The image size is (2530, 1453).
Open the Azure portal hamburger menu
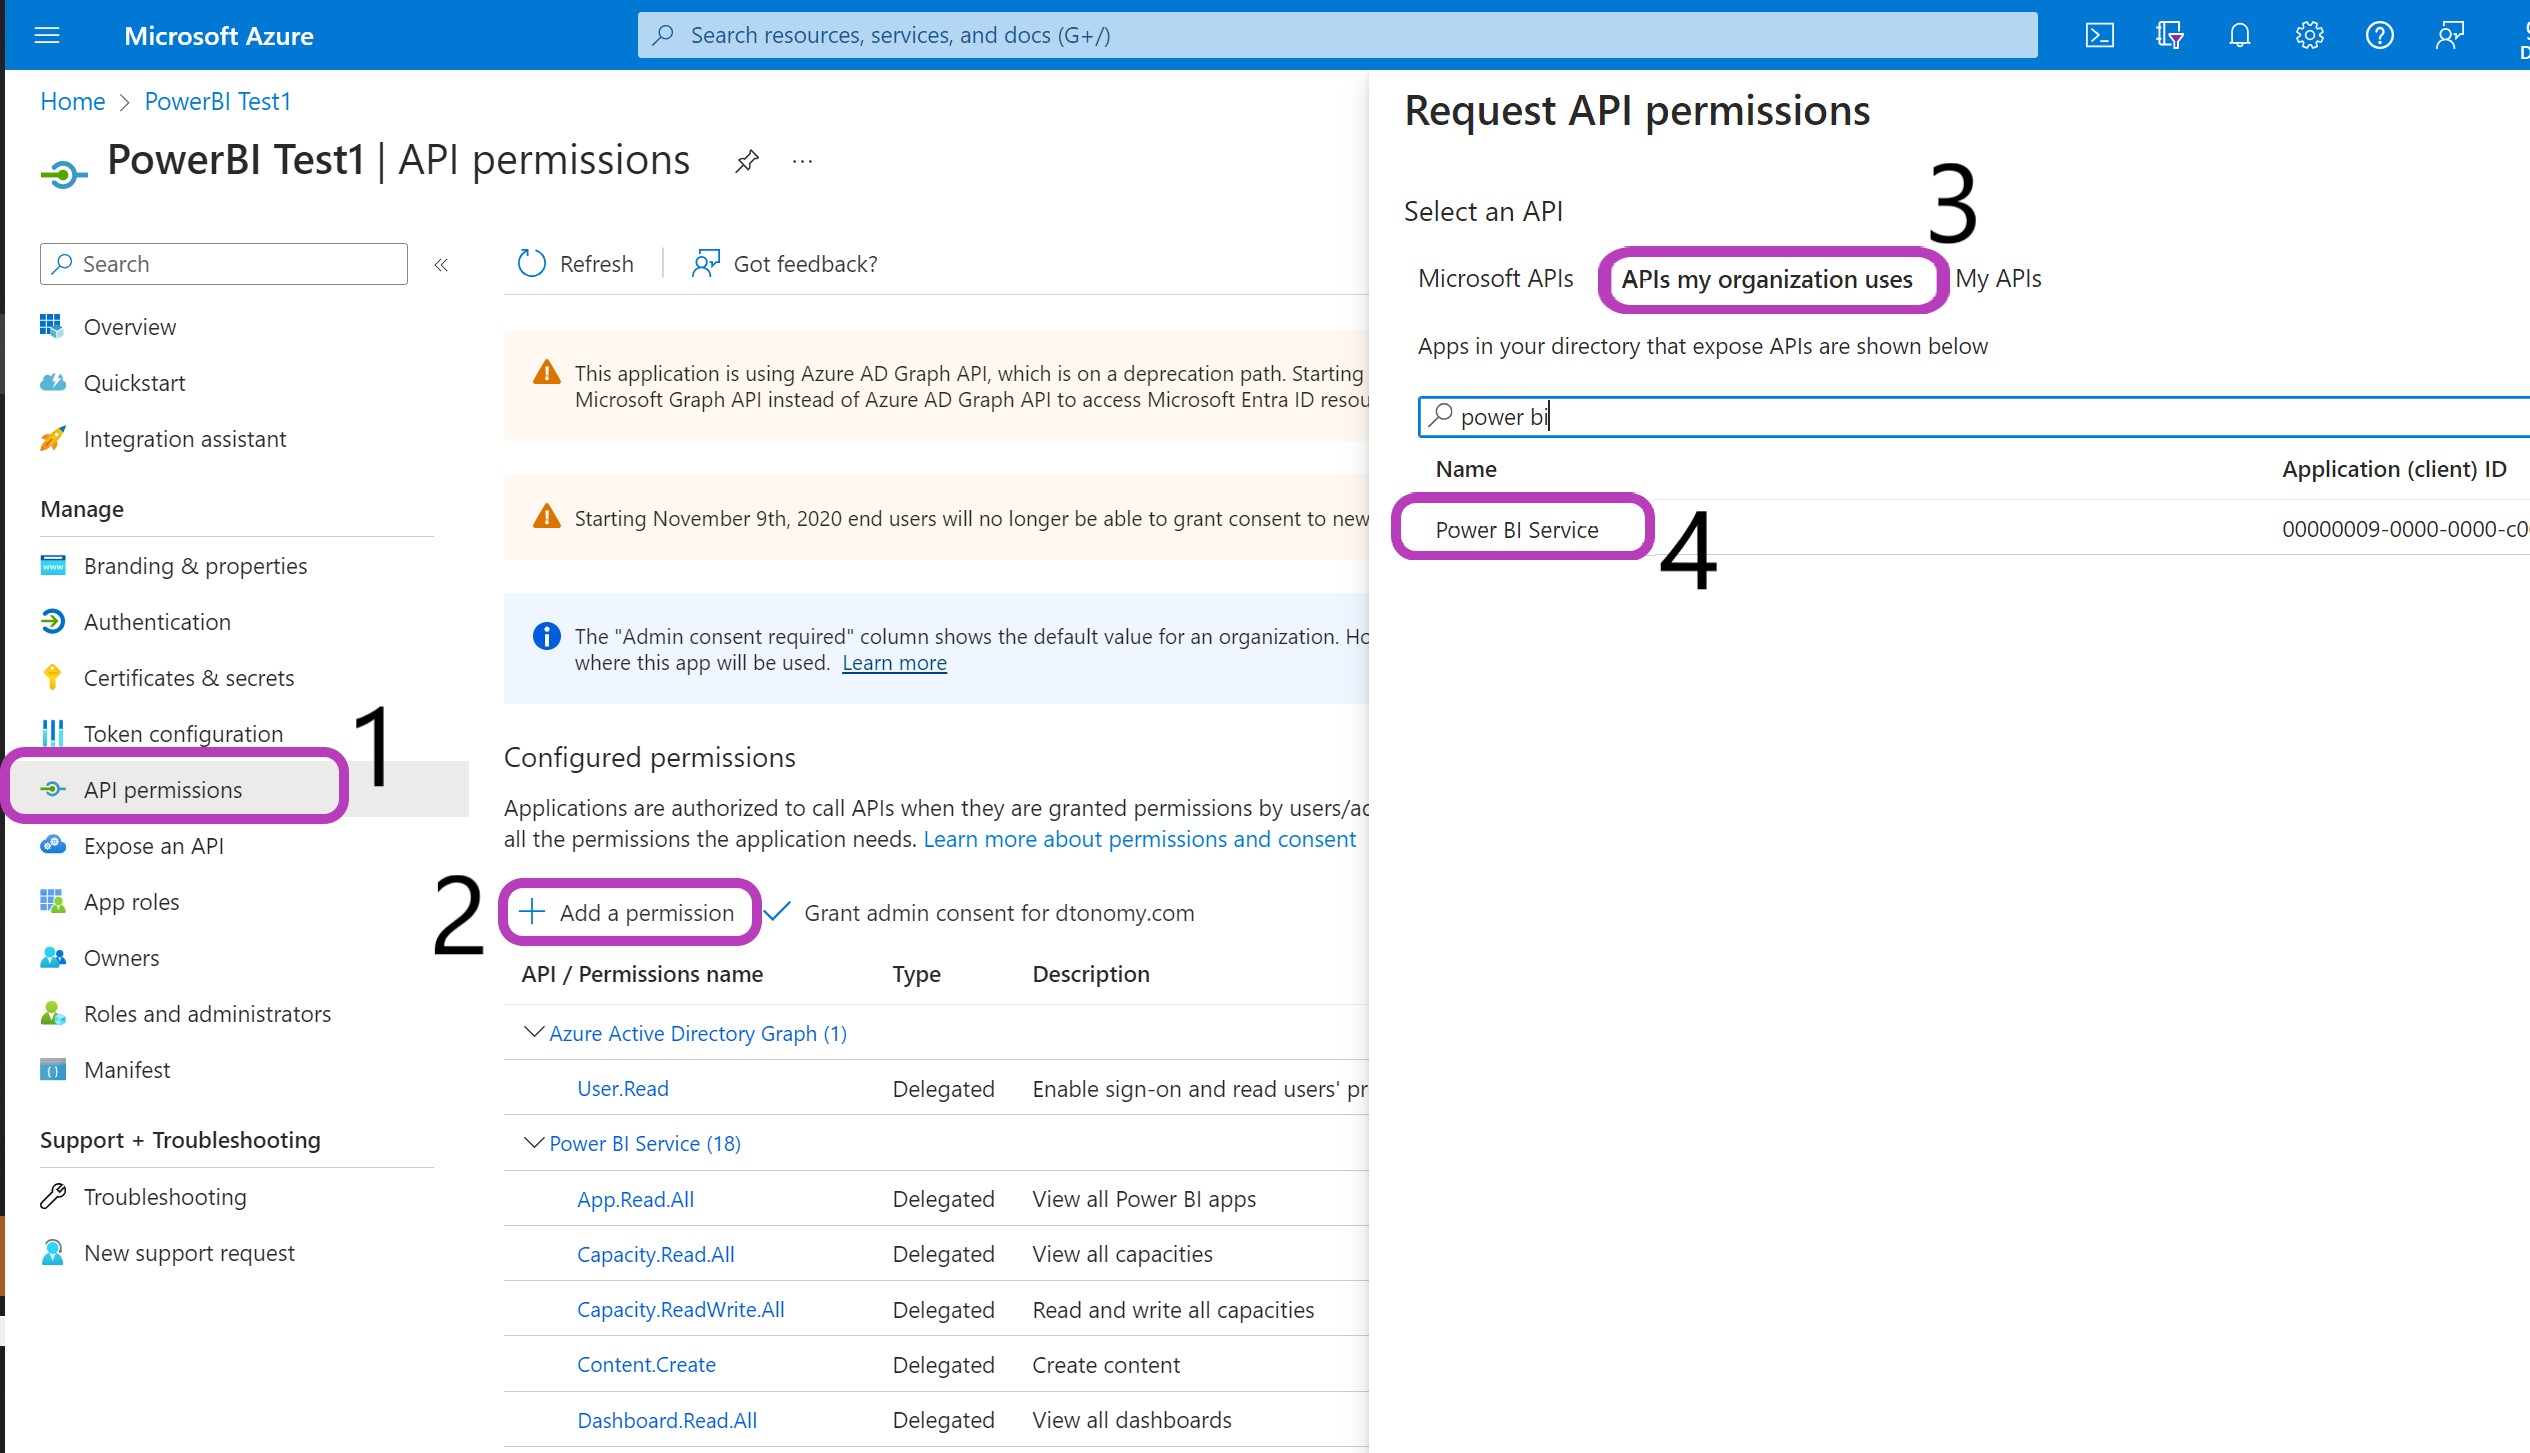click(x=47, y=36)
